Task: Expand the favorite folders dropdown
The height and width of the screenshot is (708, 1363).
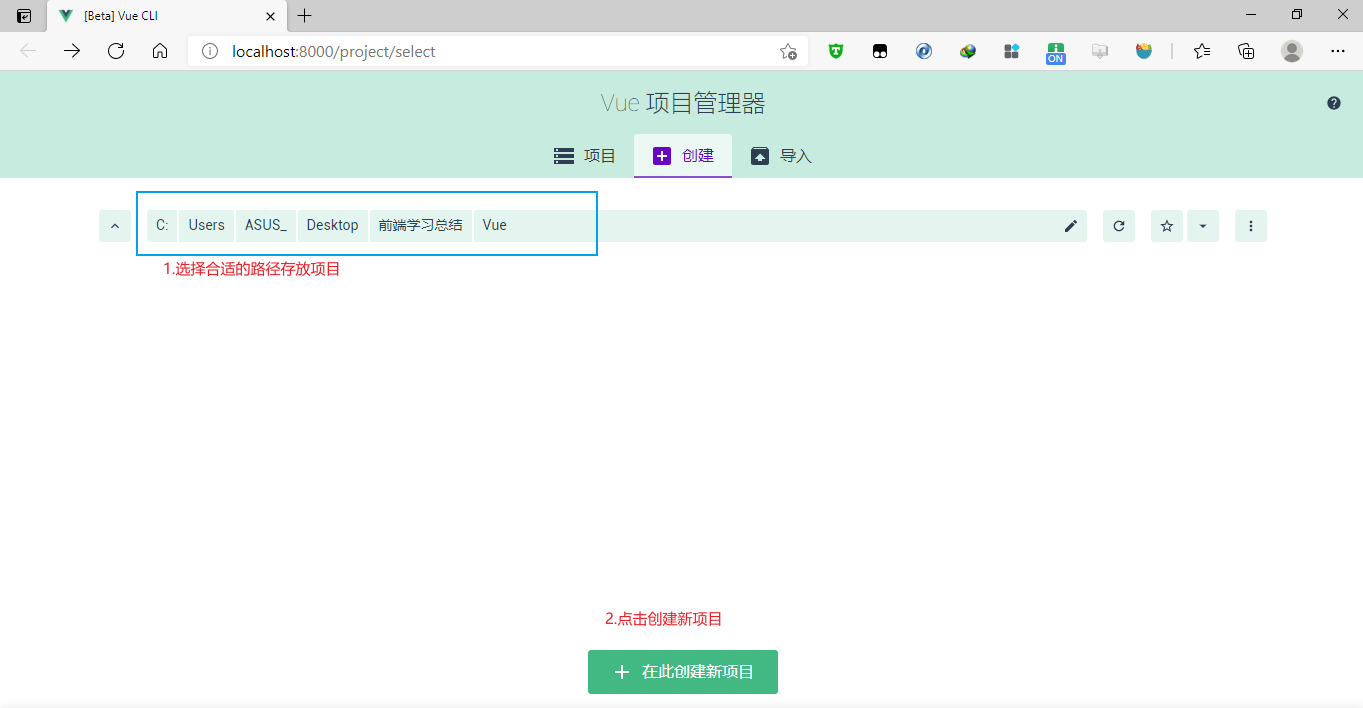Action: (x=1203, y=226)
